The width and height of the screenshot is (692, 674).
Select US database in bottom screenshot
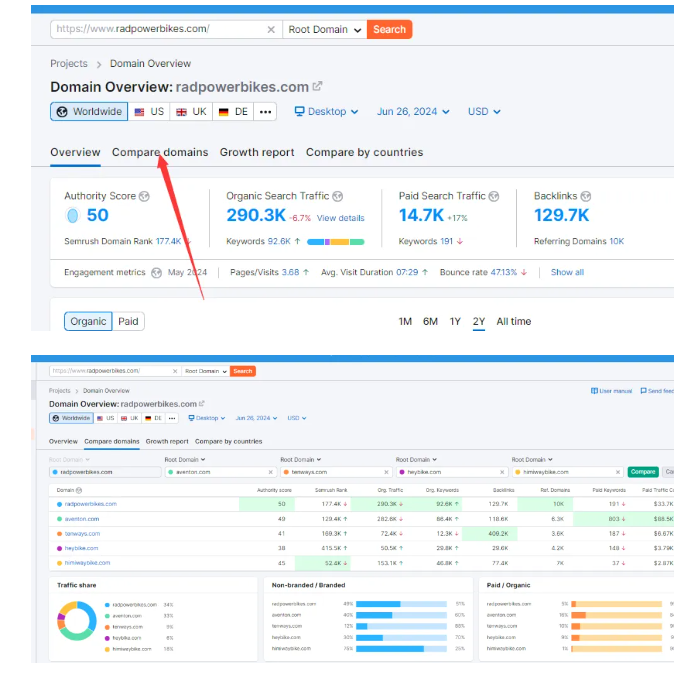(x=106, y=418)
